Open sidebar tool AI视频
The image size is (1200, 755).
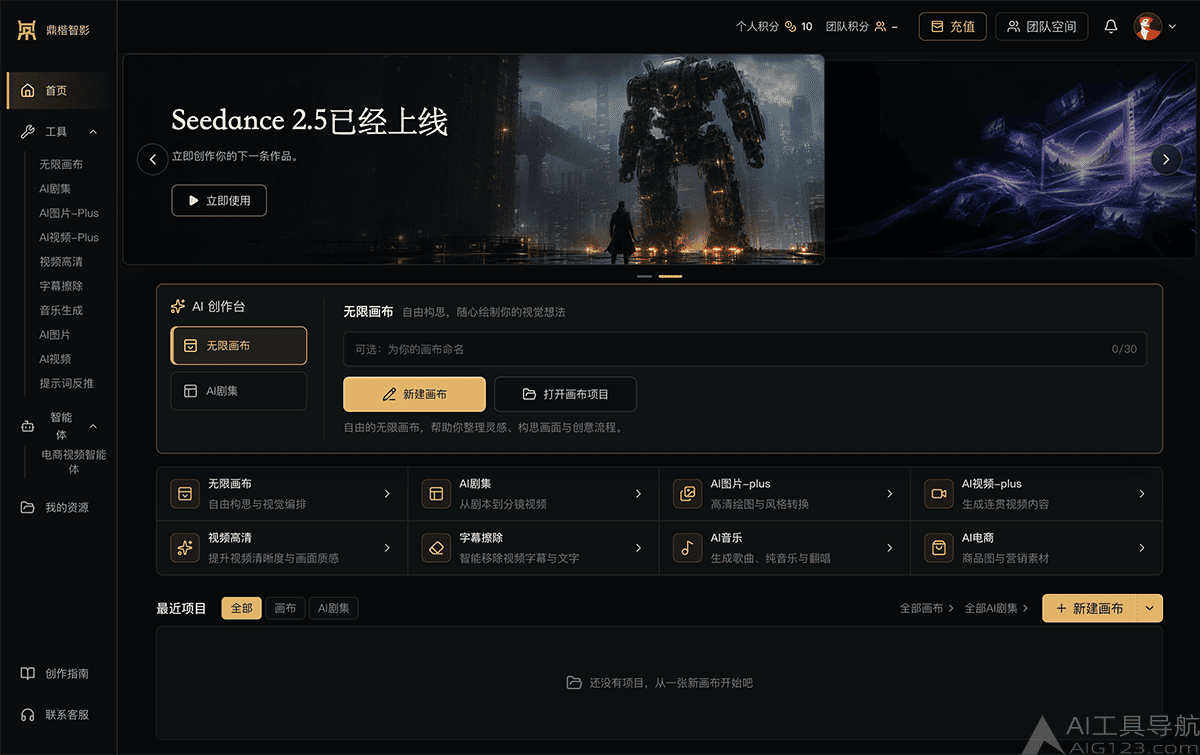coord(55,359)
